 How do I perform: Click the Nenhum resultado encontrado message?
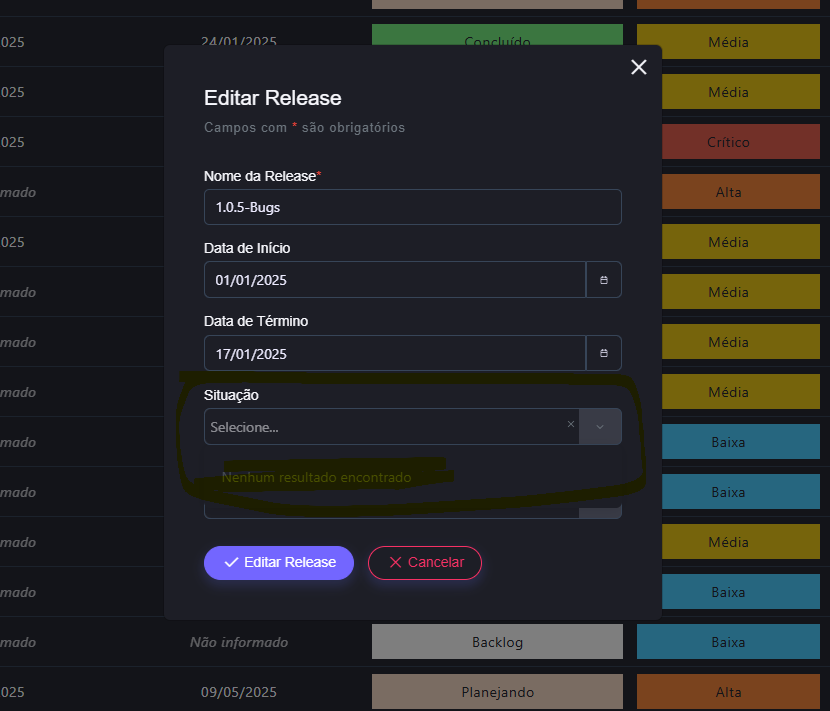click(316, 477)
